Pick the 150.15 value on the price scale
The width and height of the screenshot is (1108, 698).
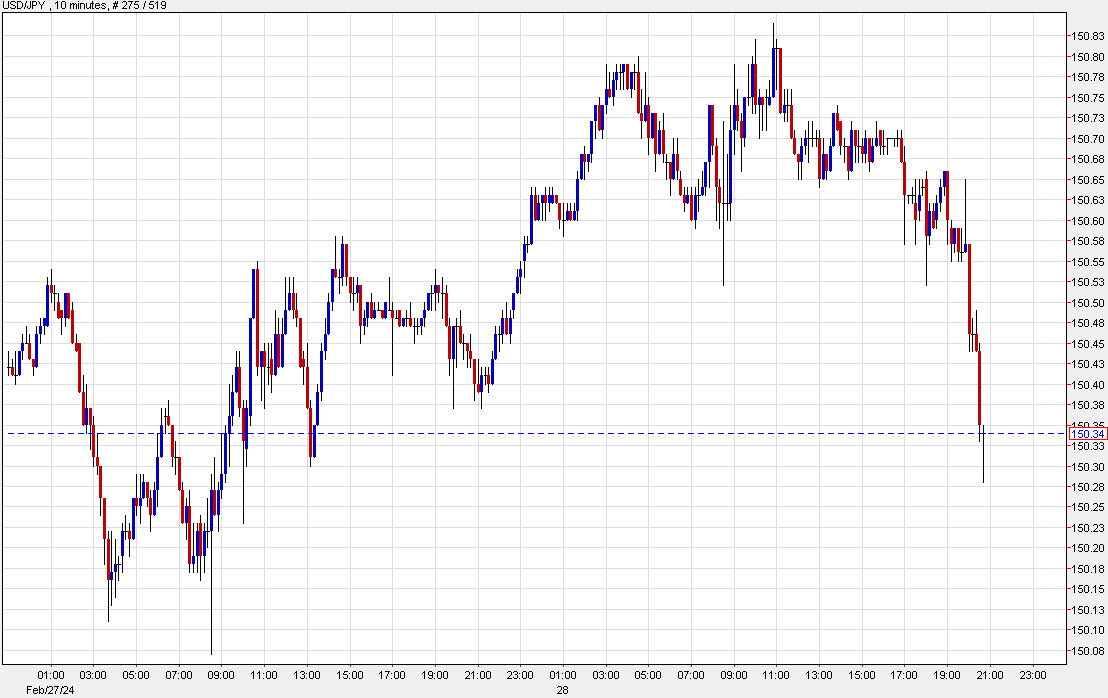tap(1088, 588)
